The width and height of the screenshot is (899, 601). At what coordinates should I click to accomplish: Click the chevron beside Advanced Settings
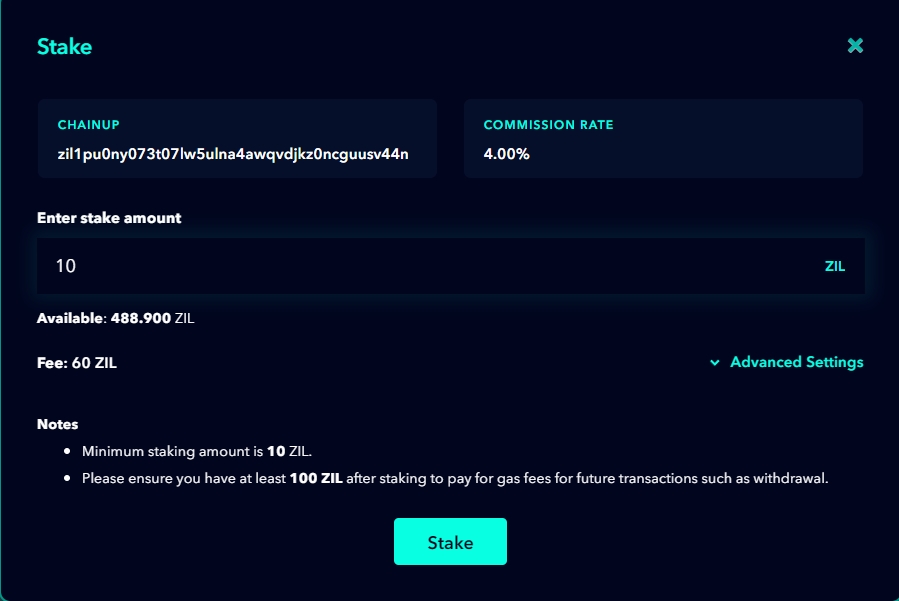click(x=714, y=363)
